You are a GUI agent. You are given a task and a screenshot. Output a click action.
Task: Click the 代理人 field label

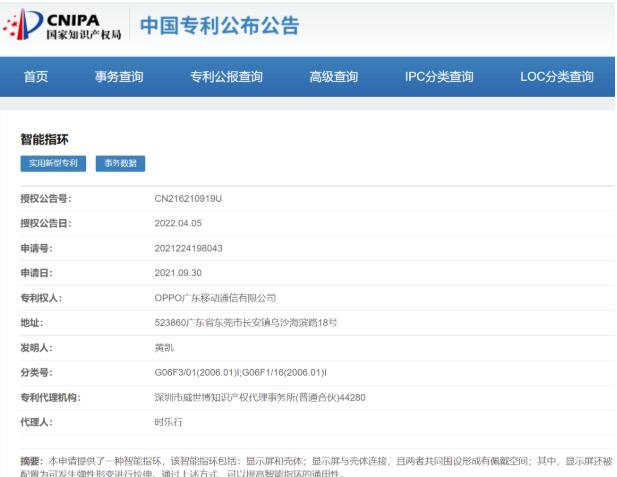(x=36, y=422)
